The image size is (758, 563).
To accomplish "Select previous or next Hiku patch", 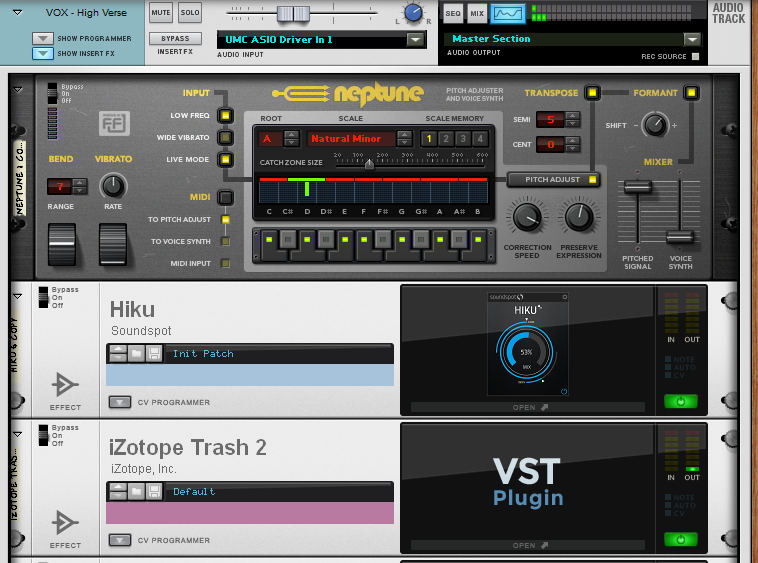I will [118, 354].
